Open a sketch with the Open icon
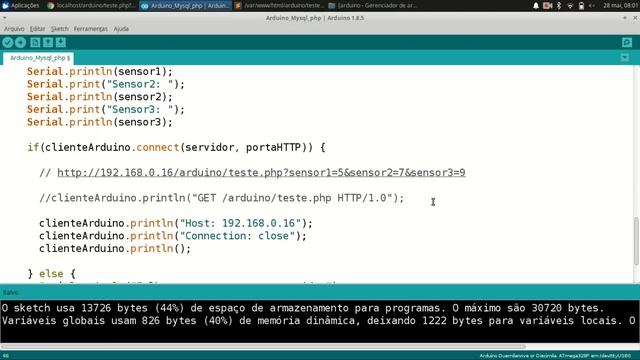640x360 pixels. click(48, 42)
